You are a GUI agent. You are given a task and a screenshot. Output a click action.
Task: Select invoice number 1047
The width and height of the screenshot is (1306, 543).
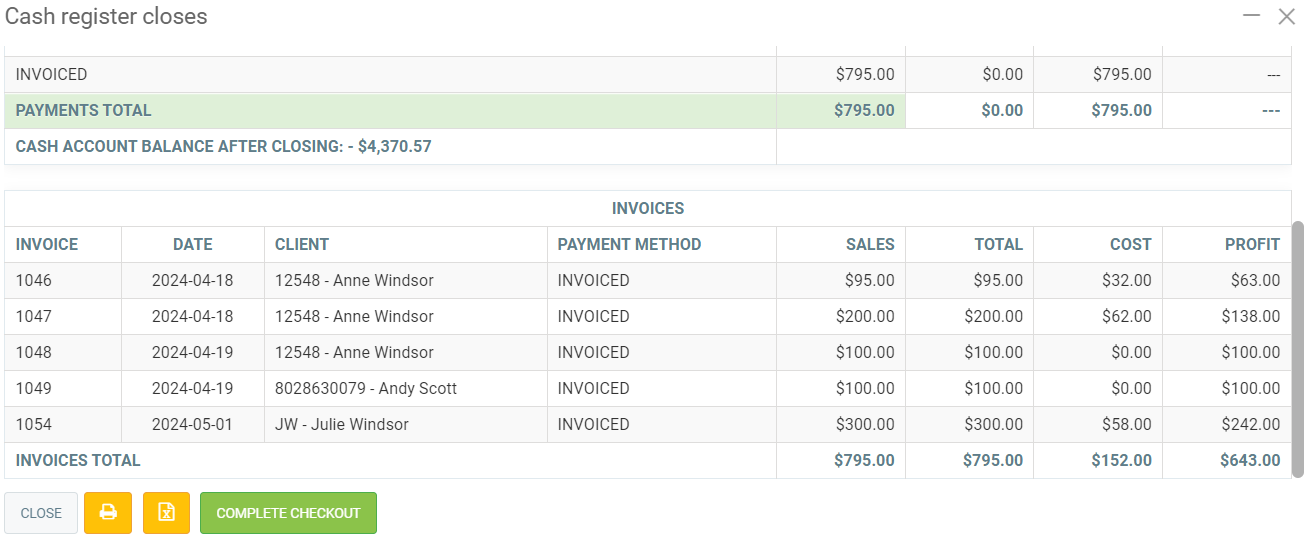click(x=34, y=316)
